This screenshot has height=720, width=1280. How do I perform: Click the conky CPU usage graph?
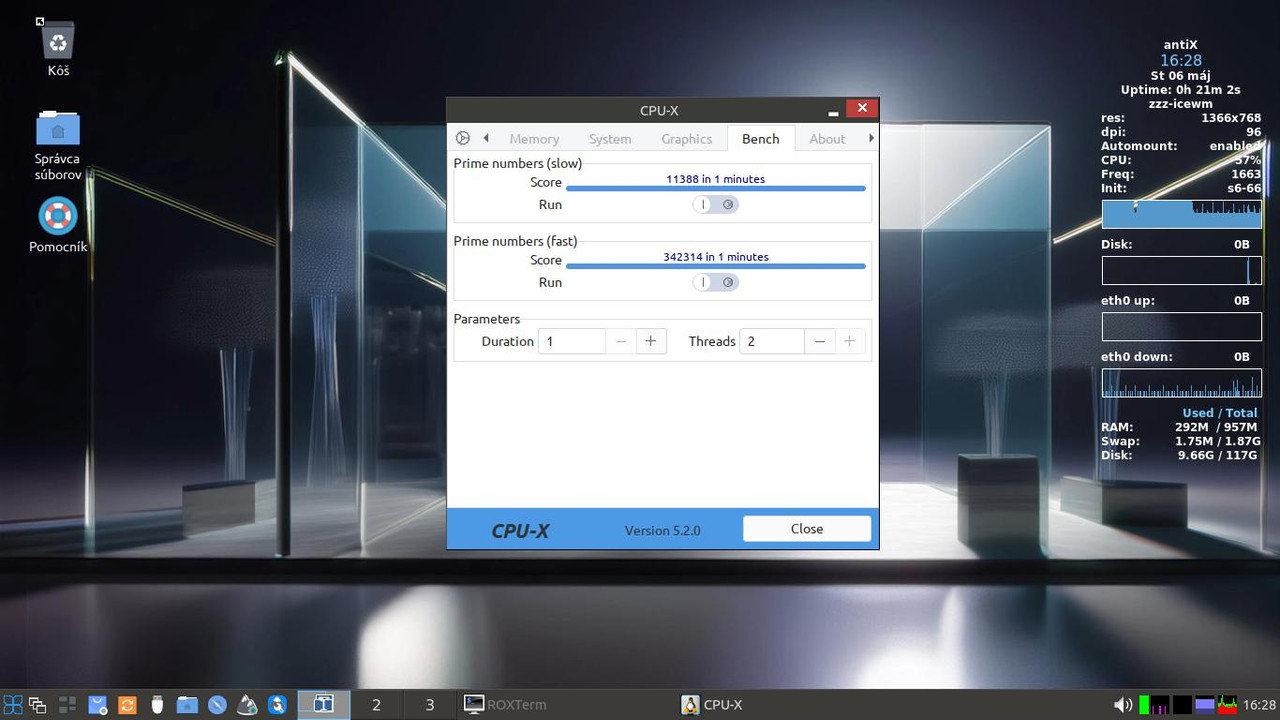[1181, 214]
